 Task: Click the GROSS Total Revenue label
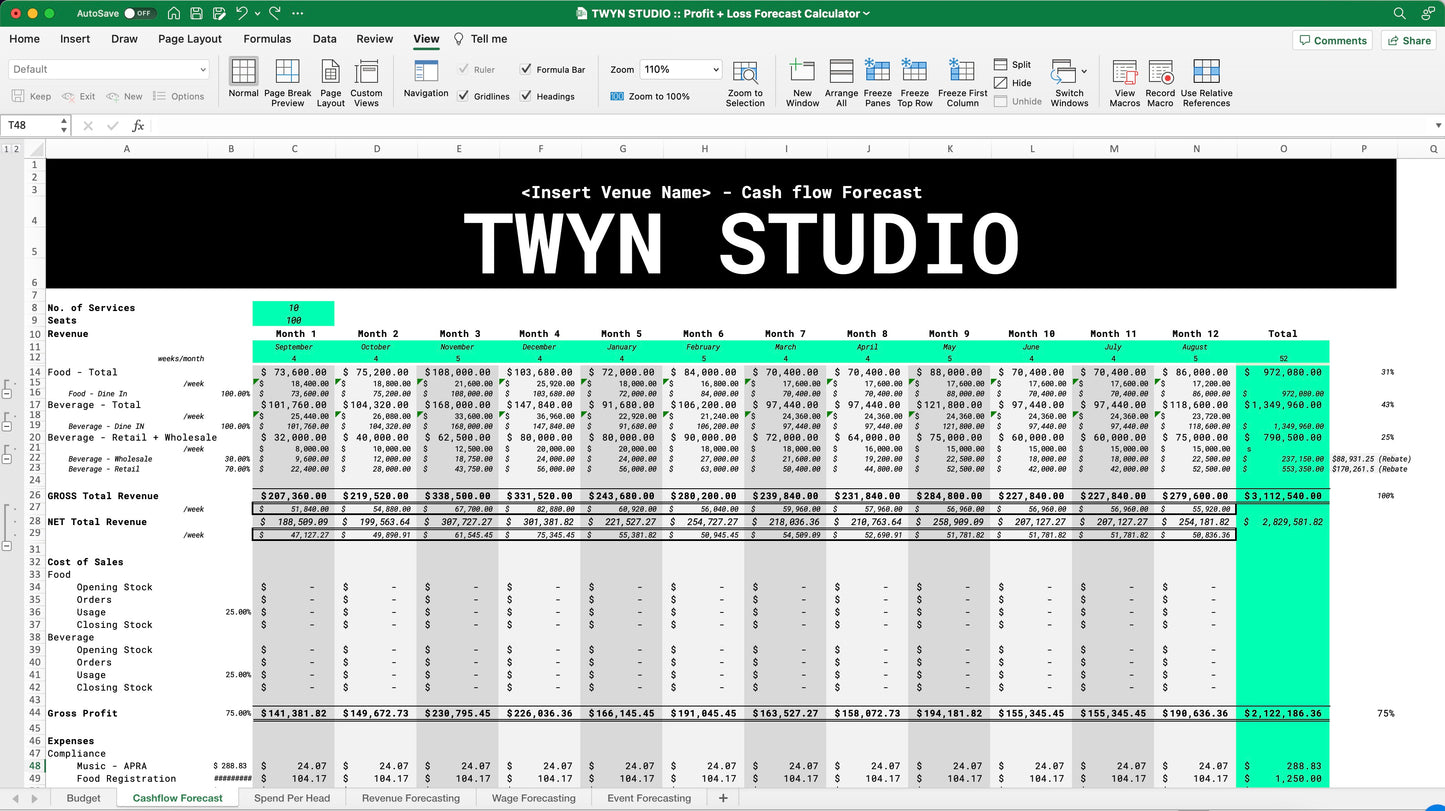click(103, 496)
